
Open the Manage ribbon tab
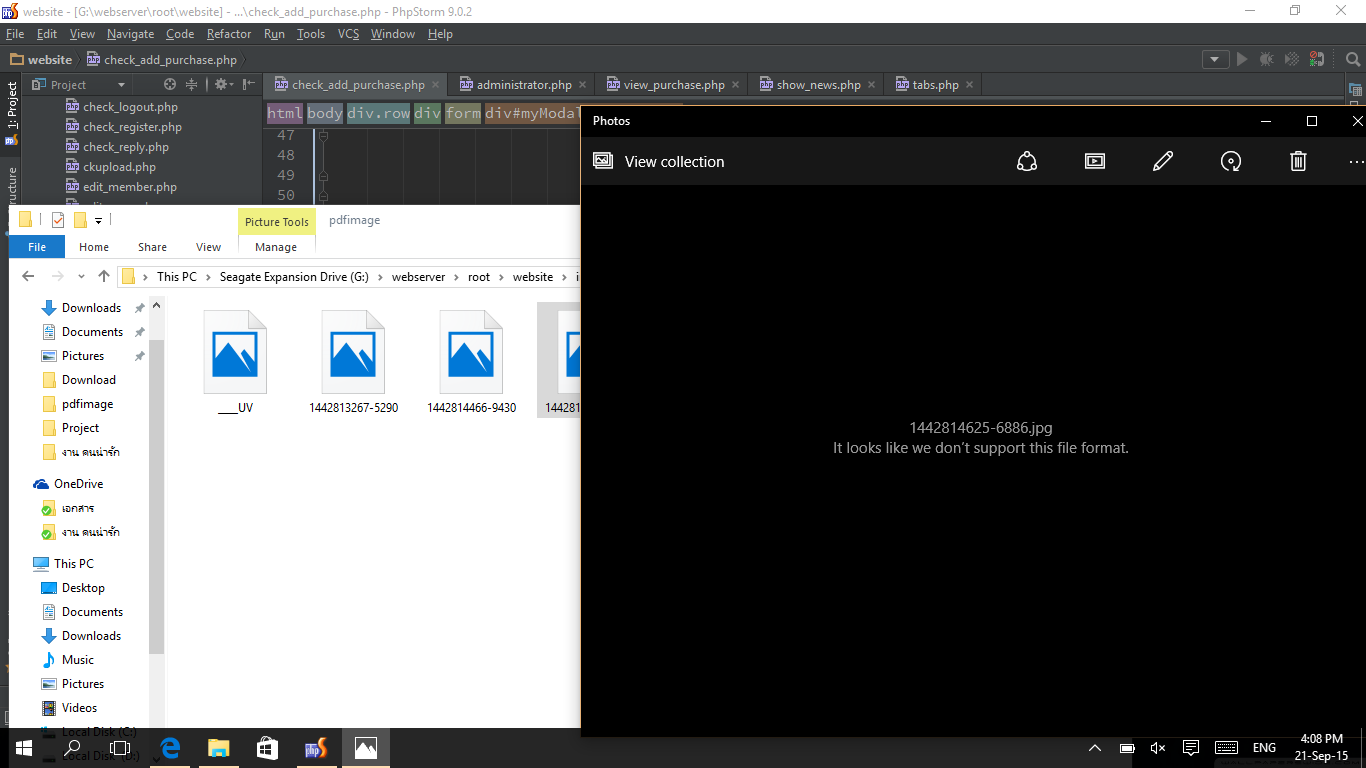[276, 247]
